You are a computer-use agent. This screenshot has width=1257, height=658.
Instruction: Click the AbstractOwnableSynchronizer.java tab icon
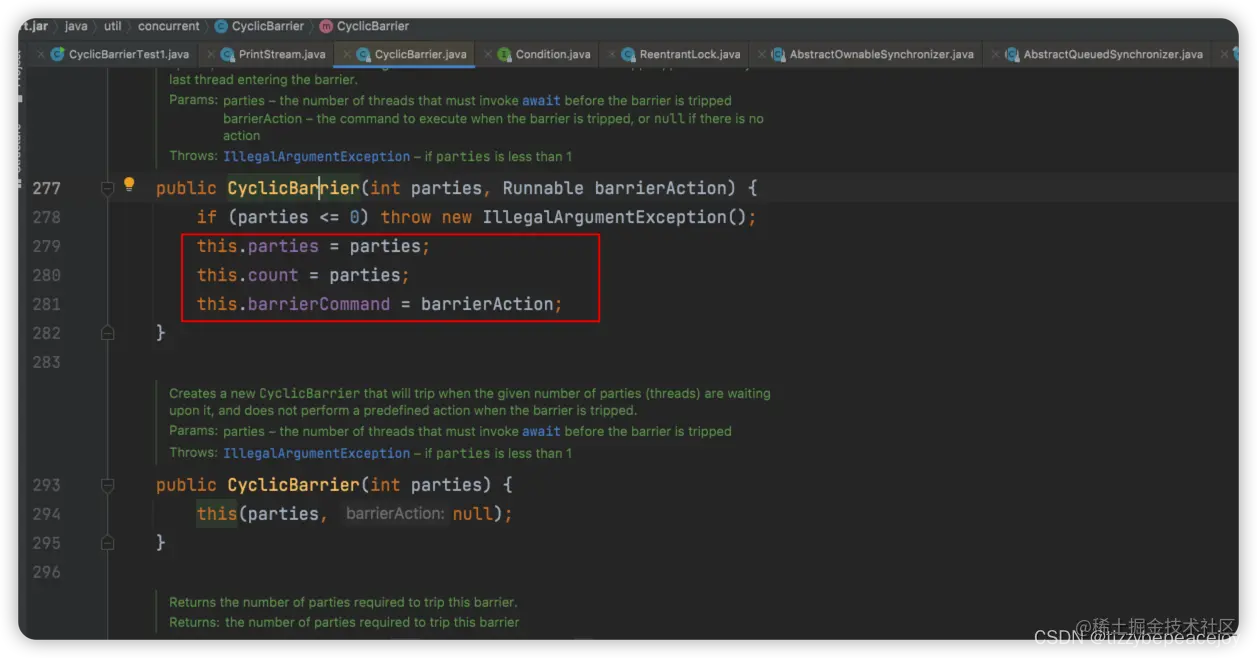(778, 55)
